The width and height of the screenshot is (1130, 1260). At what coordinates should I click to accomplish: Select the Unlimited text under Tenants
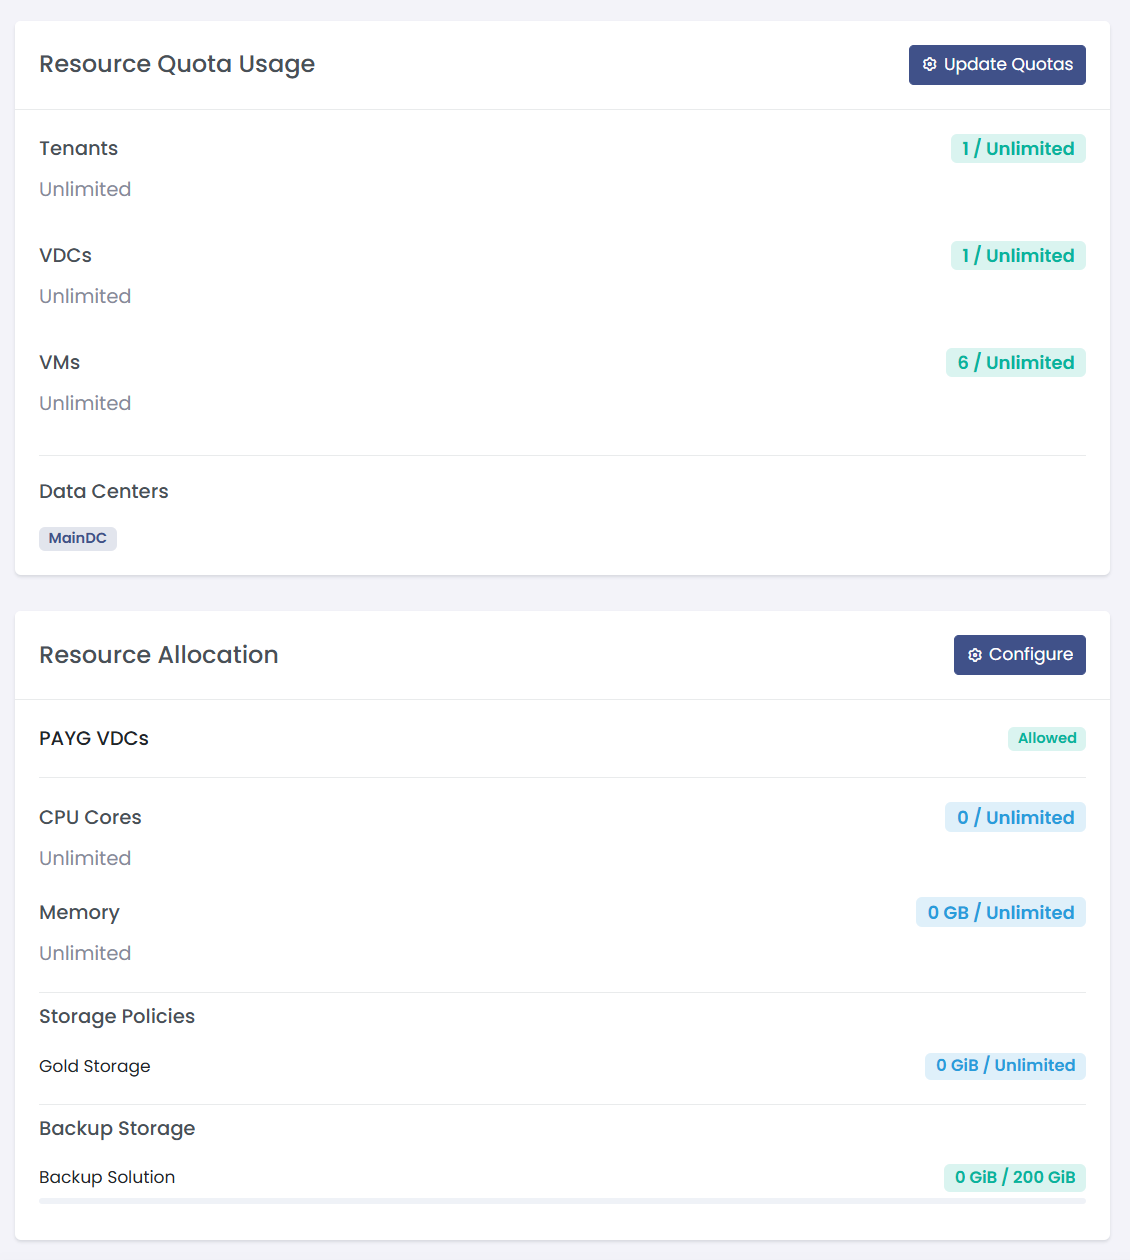click(85, 189)
